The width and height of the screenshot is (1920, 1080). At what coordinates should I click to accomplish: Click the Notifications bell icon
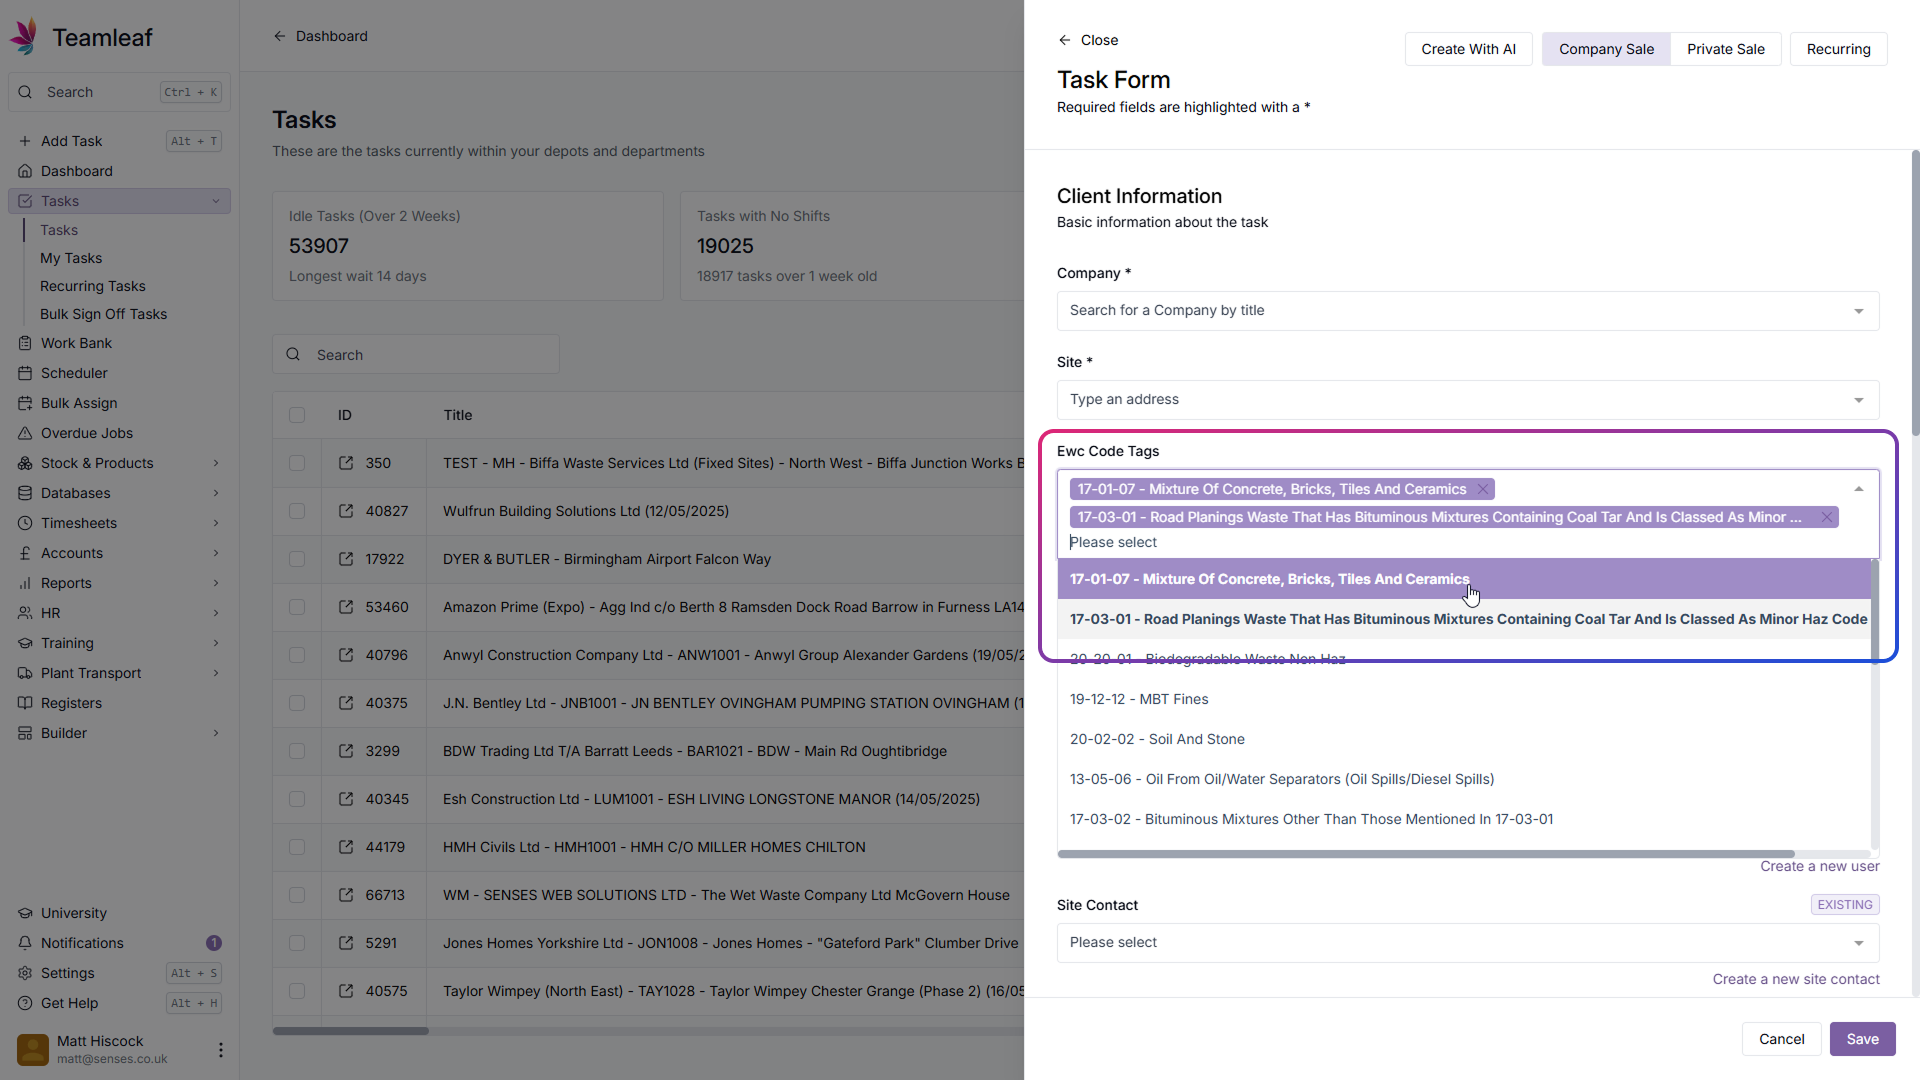click(25, 943)
